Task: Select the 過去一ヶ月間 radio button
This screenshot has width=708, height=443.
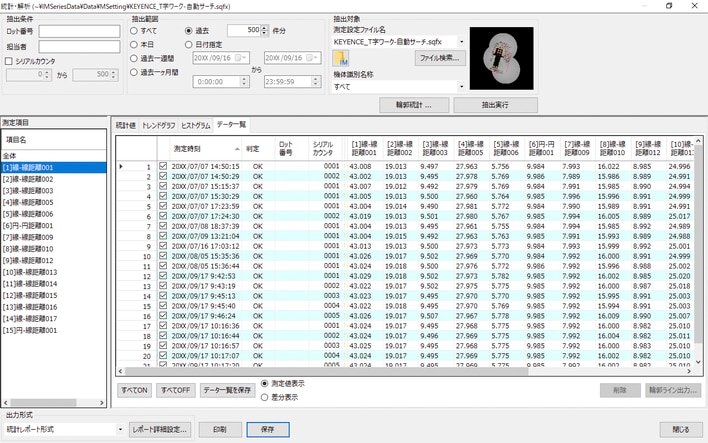Action: coord(134,72)
